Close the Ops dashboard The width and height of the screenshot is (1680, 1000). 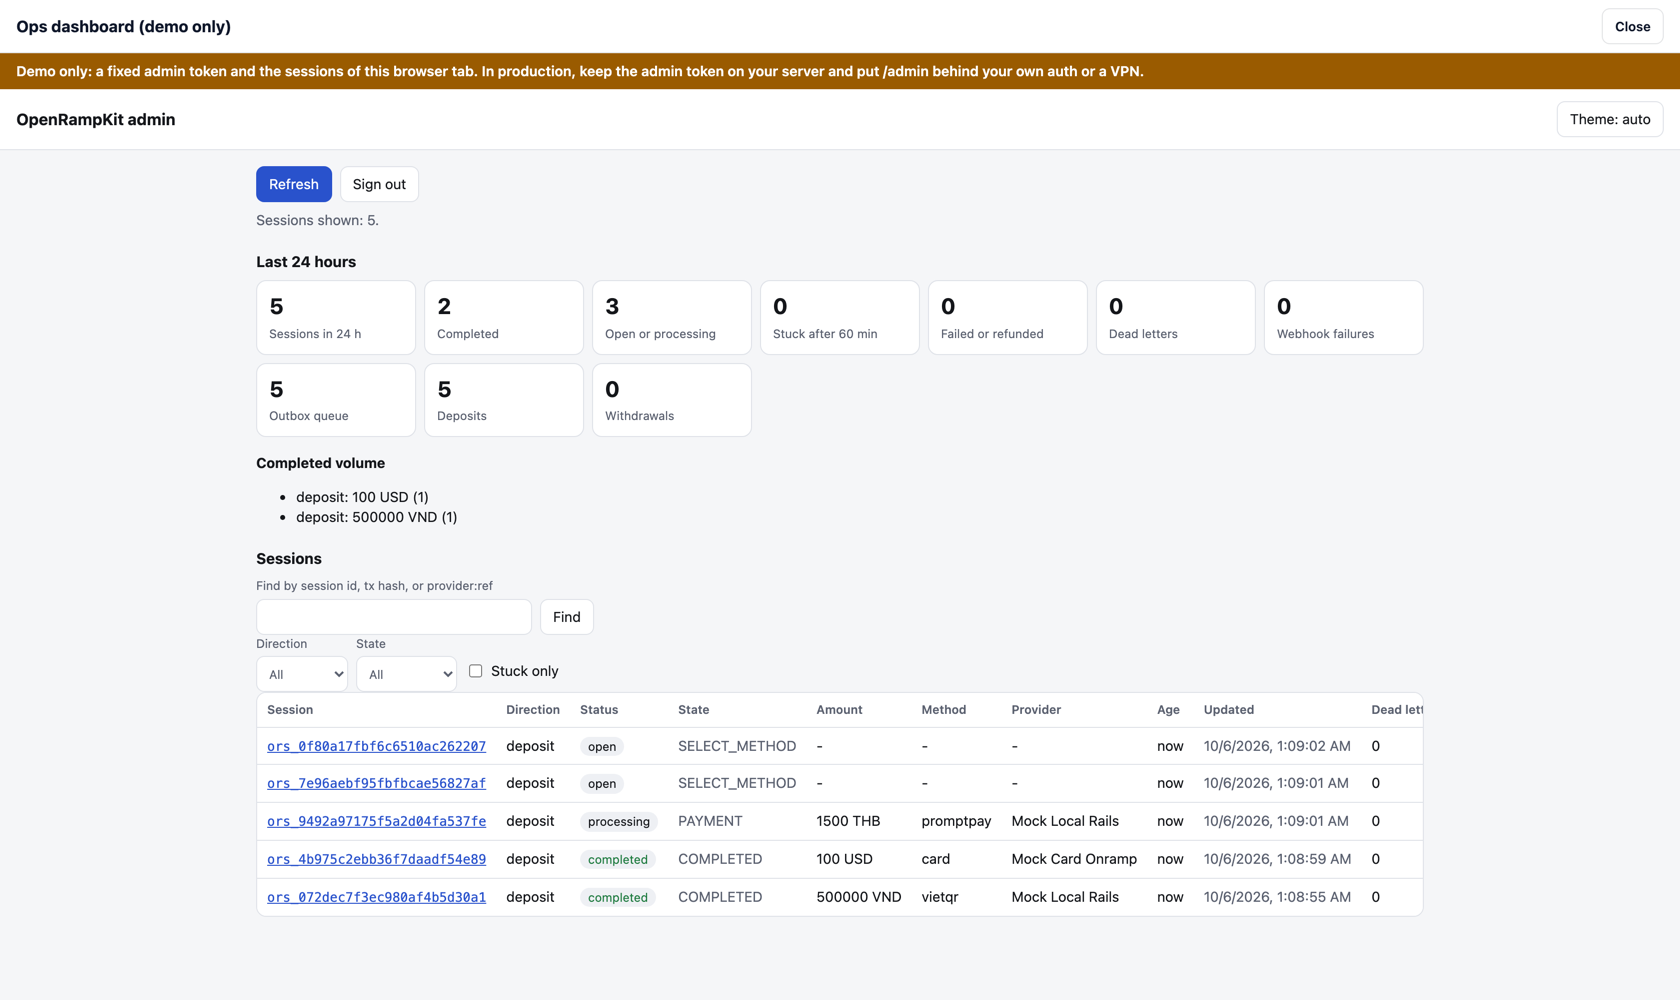pyautogui.click(x=1632, y=26)
